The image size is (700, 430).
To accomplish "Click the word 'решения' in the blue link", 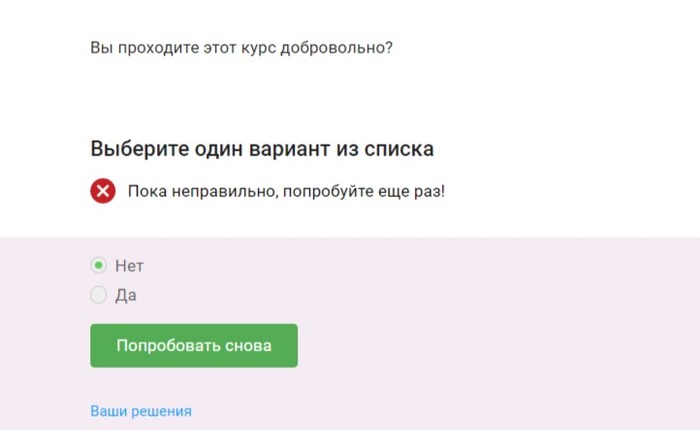I will [x=162, y=411].
